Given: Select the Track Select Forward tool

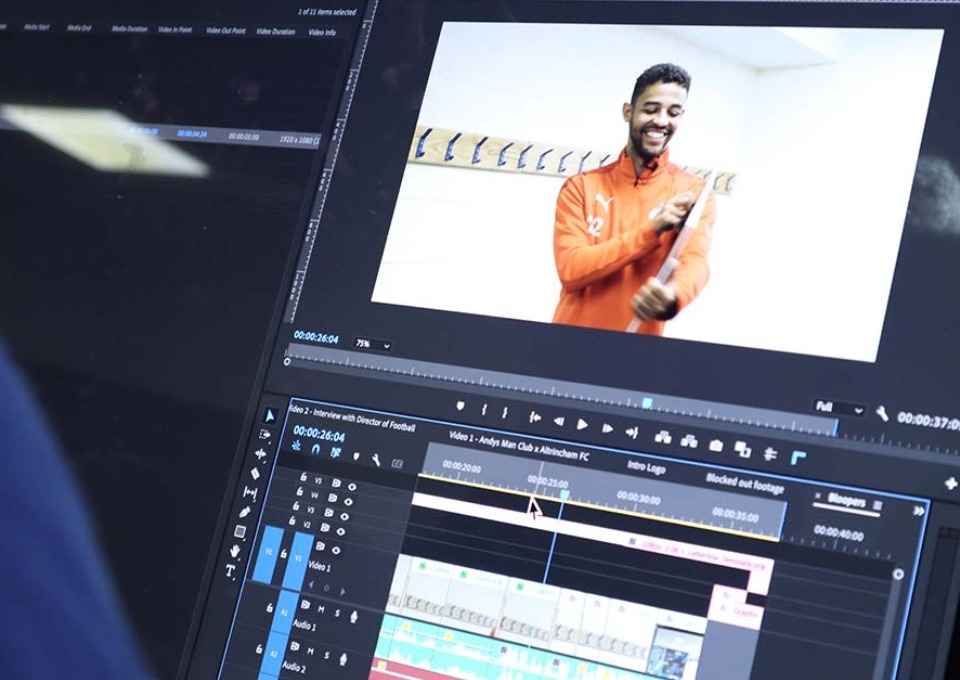Looking at the screenshot, I should 264,435.
